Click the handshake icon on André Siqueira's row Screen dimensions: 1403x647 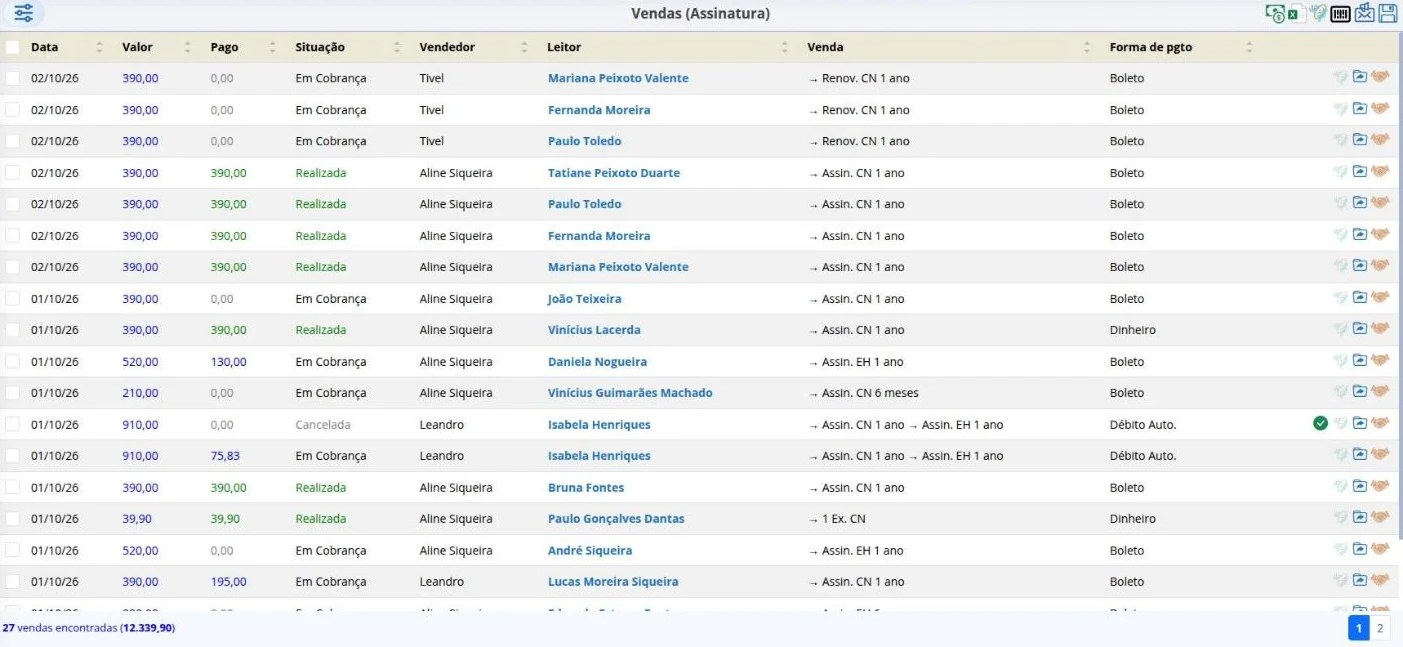[1380, 550]
